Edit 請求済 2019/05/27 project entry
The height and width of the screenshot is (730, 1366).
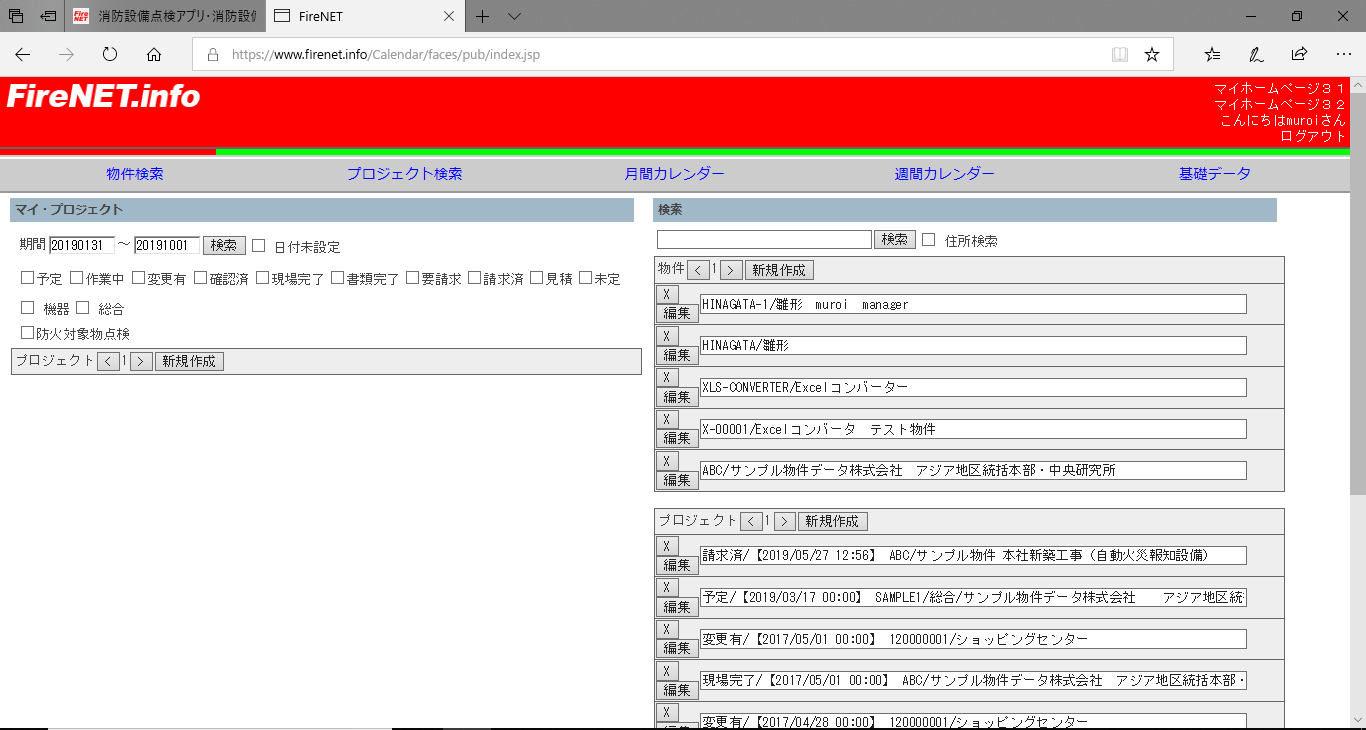pyautogui.click(x=678, y=565)
